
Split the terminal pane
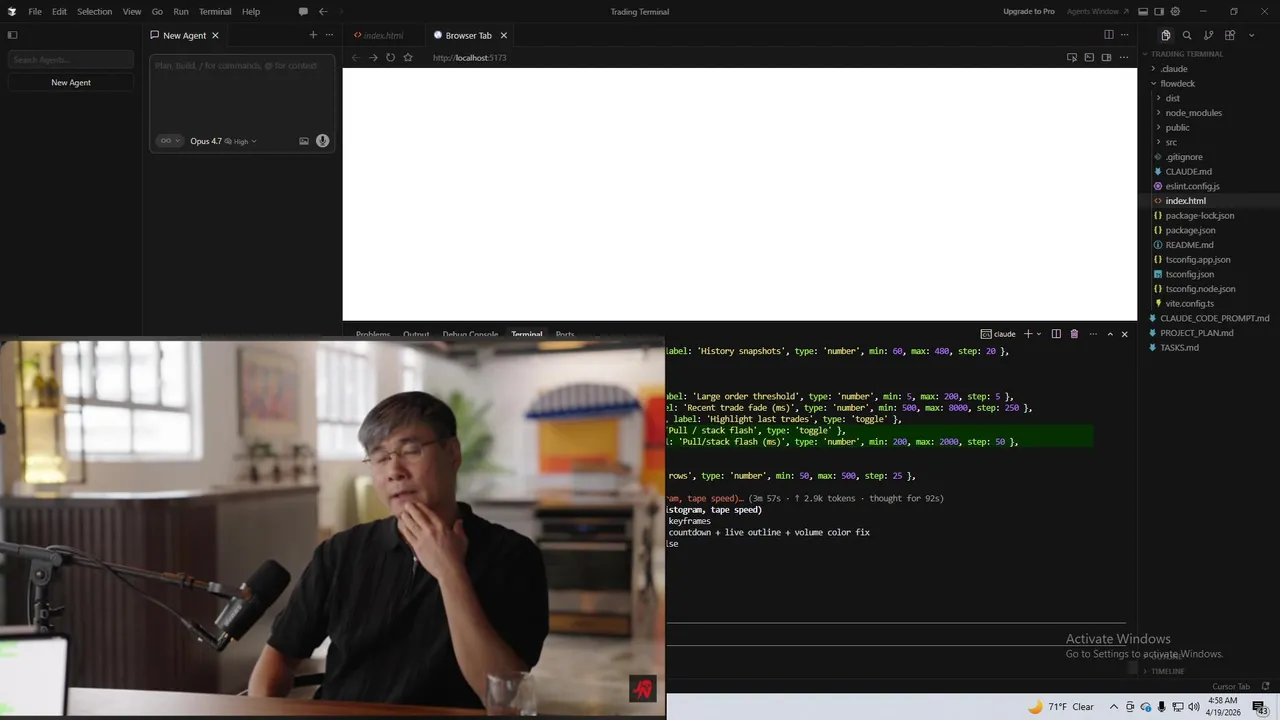coord(1056,334)
